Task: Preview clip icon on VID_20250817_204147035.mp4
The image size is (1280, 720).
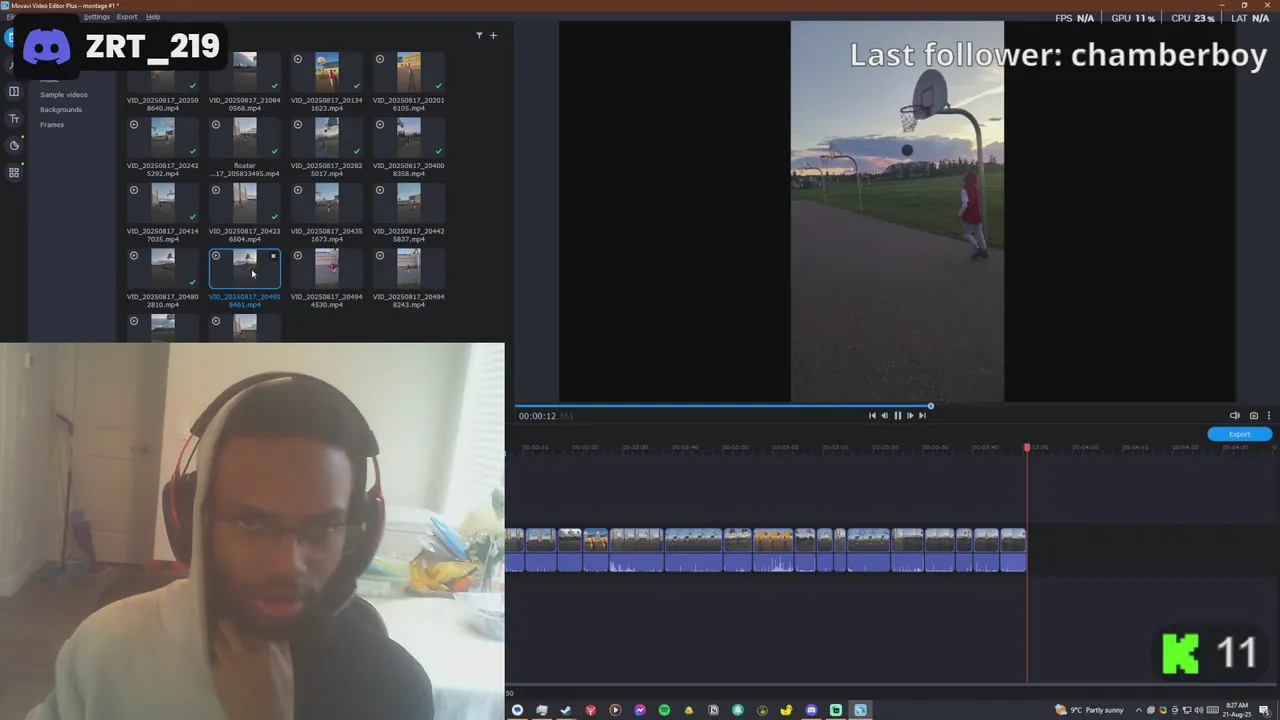Action: (x=134, y=190)
